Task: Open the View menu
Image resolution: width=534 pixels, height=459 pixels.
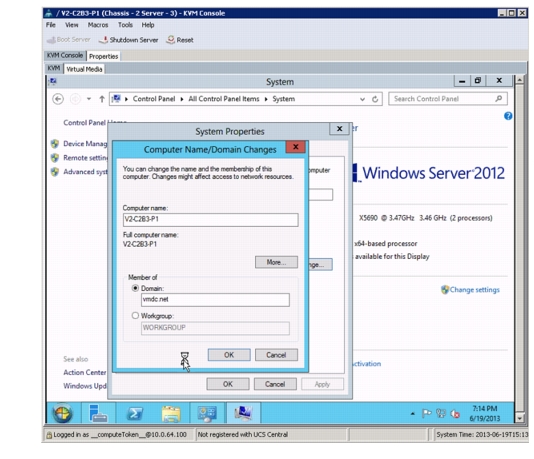Action: click(x=72, y=25)
